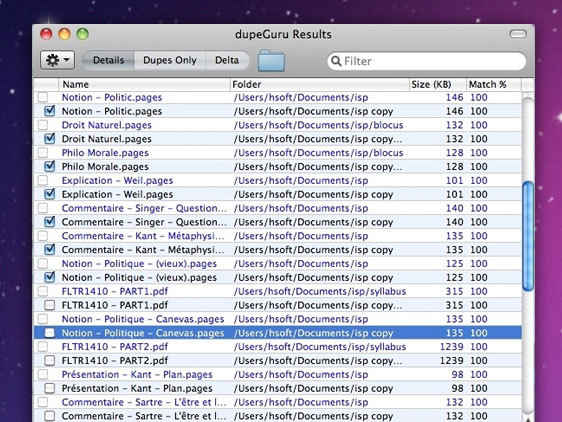The width and height of the screenshot is (562, 422).
Task: Click folder path of black Droit Naturel.pages row
Action: pyautogui.click(x=318, y=139)
